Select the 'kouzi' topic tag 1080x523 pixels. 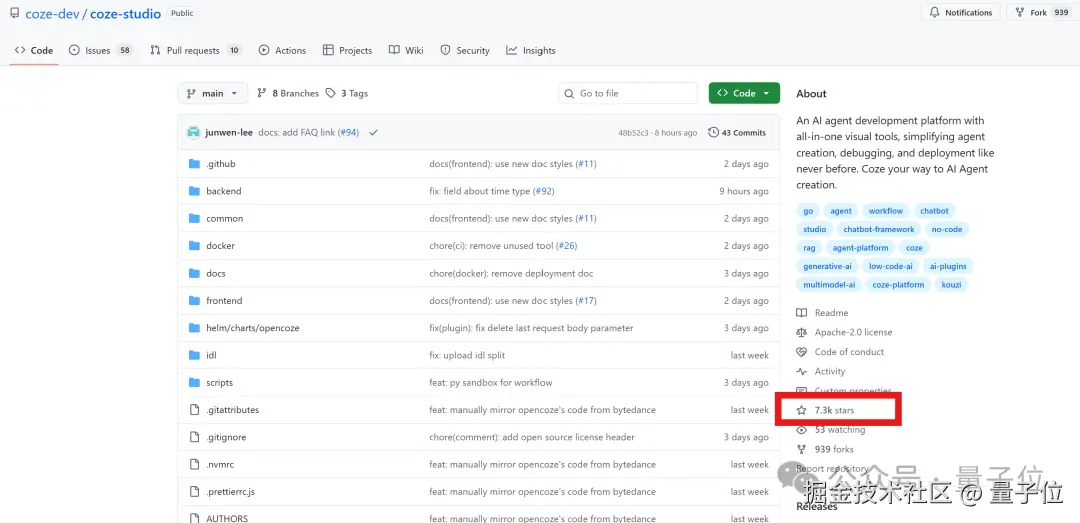click(952, 285)
